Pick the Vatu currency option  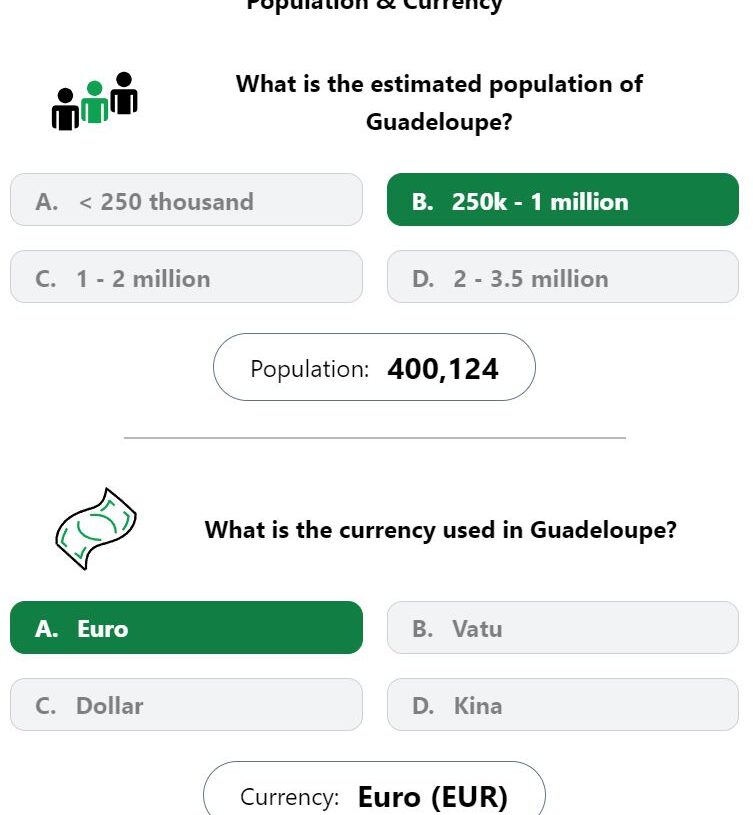click(563, 627)
